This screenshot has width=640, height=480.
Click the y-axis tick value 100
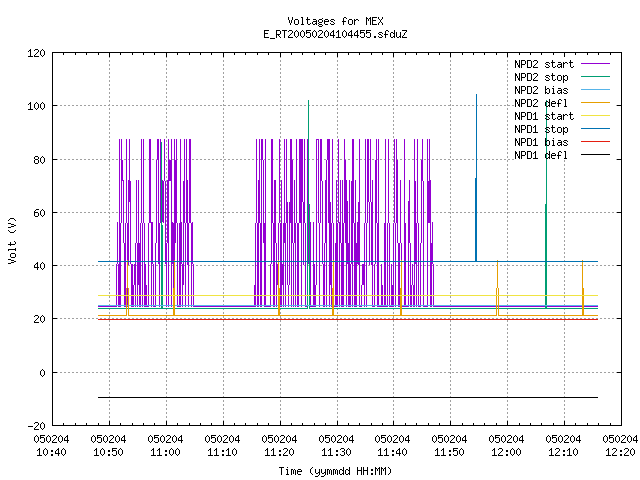click(36, 106)
